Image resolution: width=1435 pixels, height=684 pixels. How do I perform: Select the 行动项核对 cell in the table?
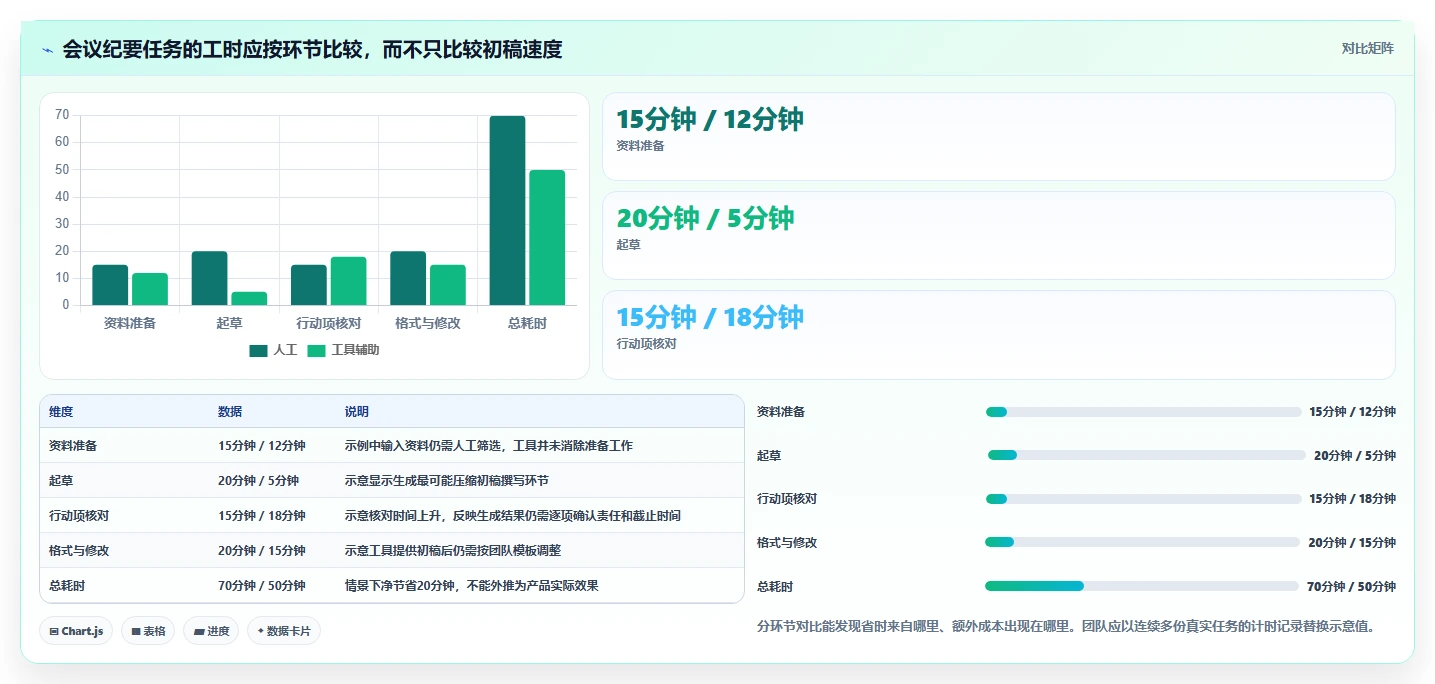pos(79,516)
